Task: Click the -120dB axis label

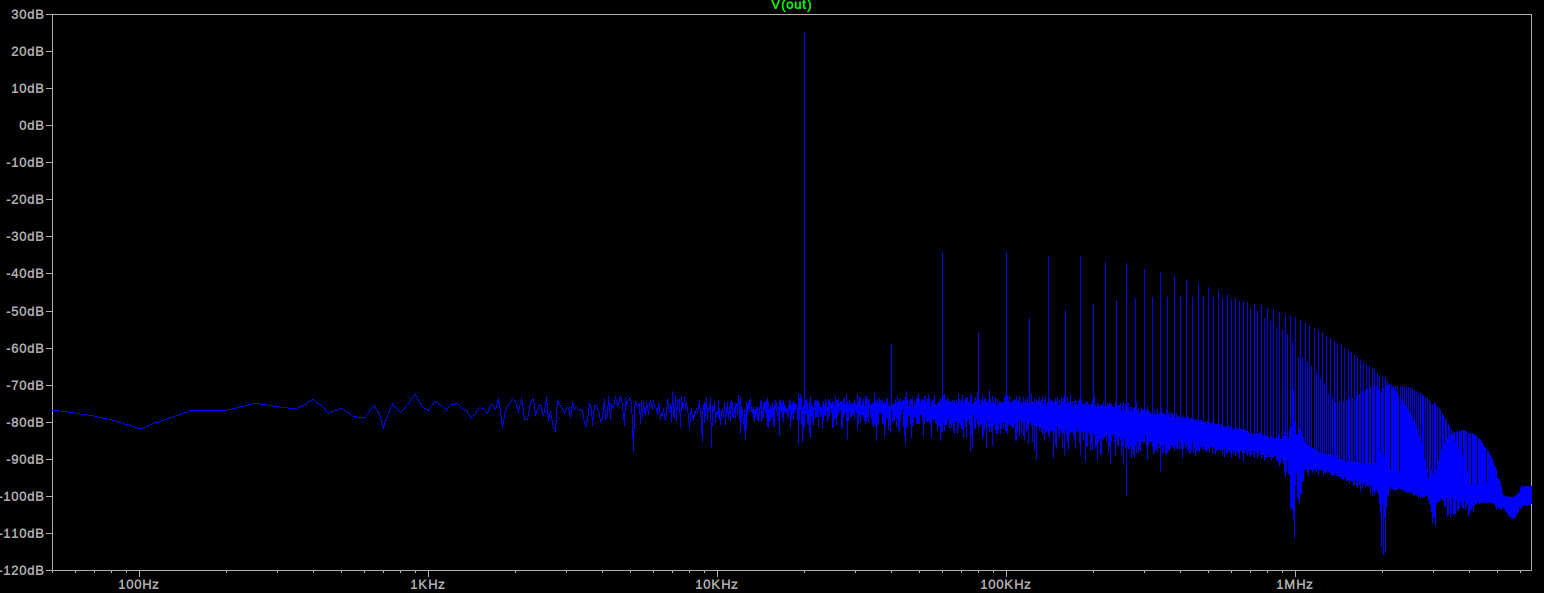Action: pyautogui.click(x=24, y=570)
